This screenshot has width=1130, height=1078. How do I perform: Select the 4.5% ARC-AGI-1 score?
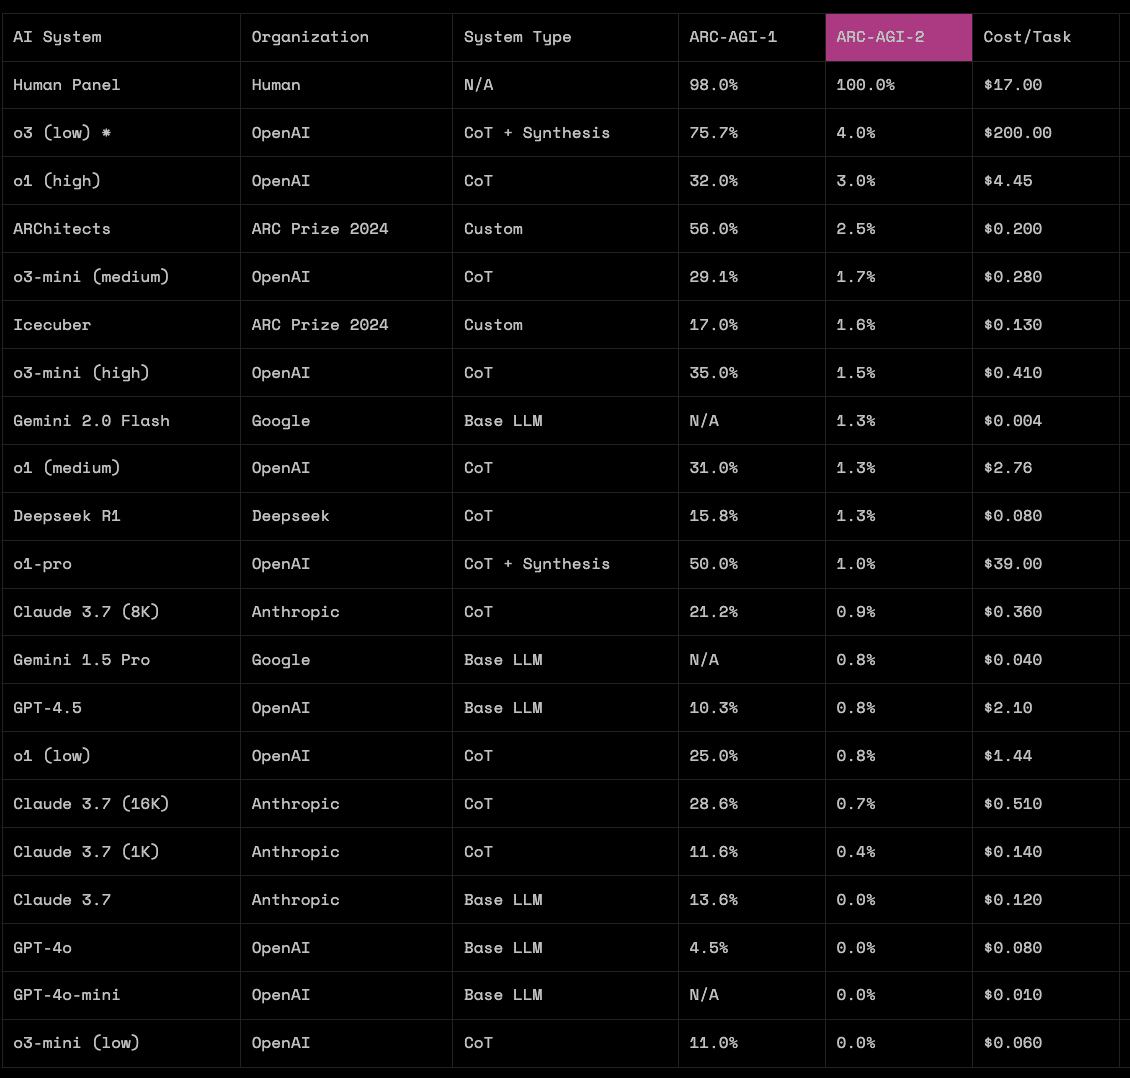tap(708, 948)
